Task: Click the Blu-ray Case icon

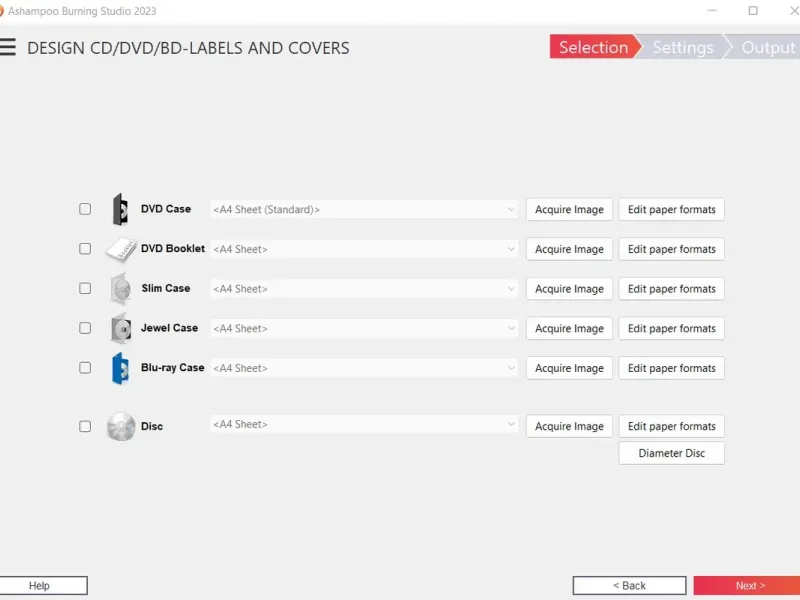Action: coord(120,368)
